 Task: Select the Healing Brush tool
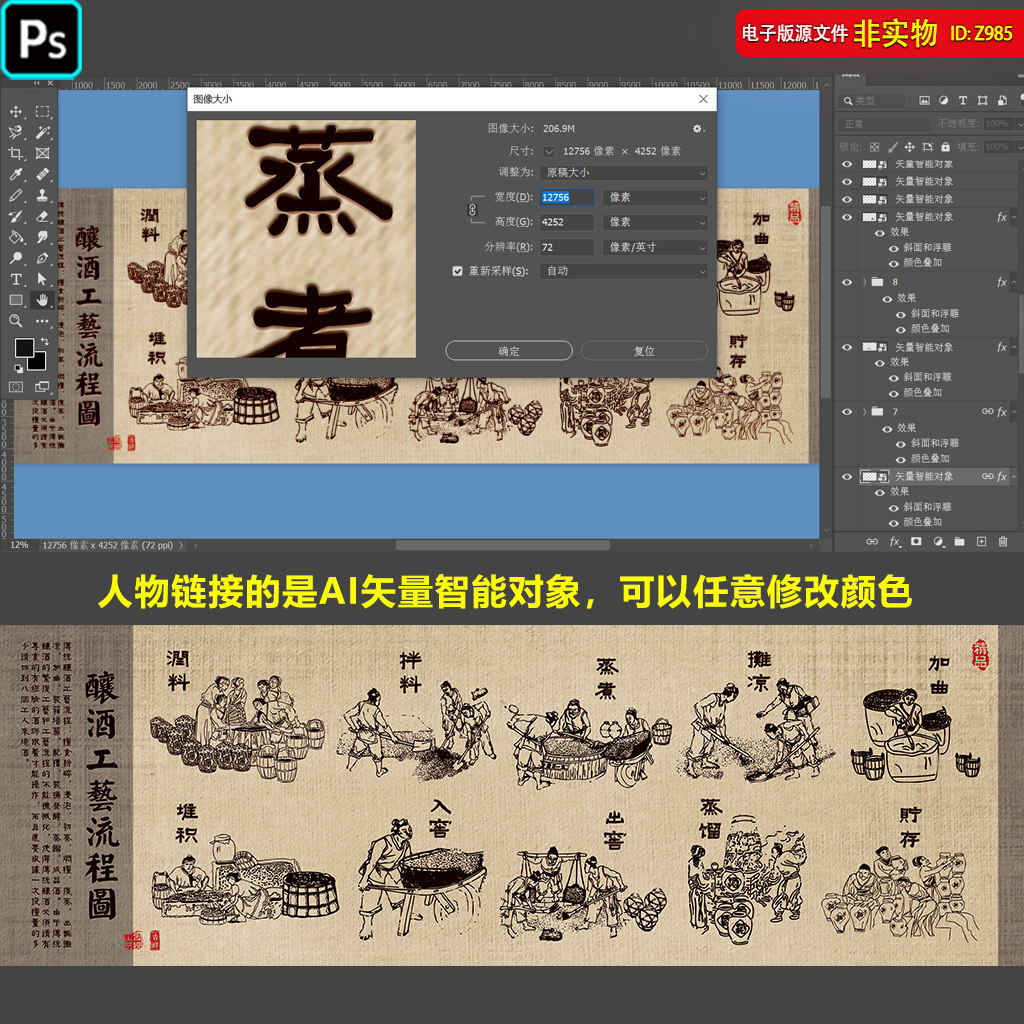pyautogui.click(x=42, y=174)
